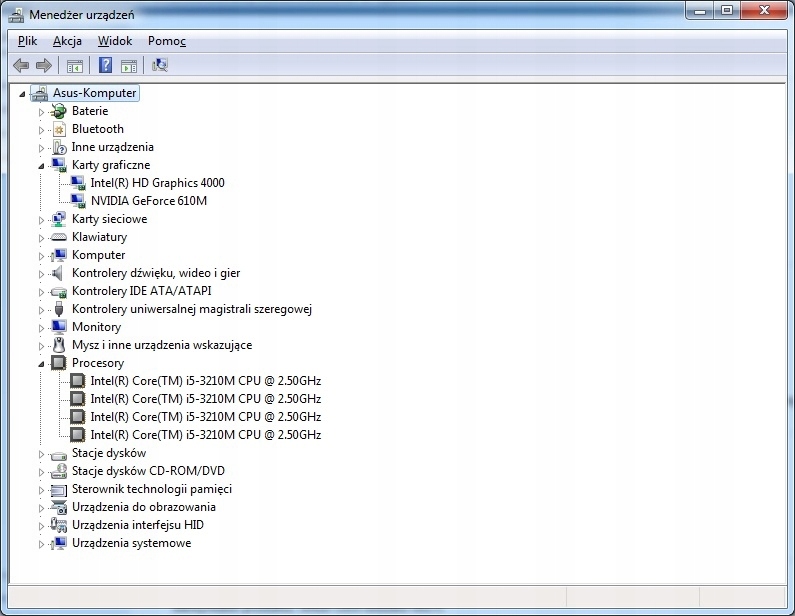Click the Baterie category icon
Viewport: 795px width, 616px height.
pos(59,111)
